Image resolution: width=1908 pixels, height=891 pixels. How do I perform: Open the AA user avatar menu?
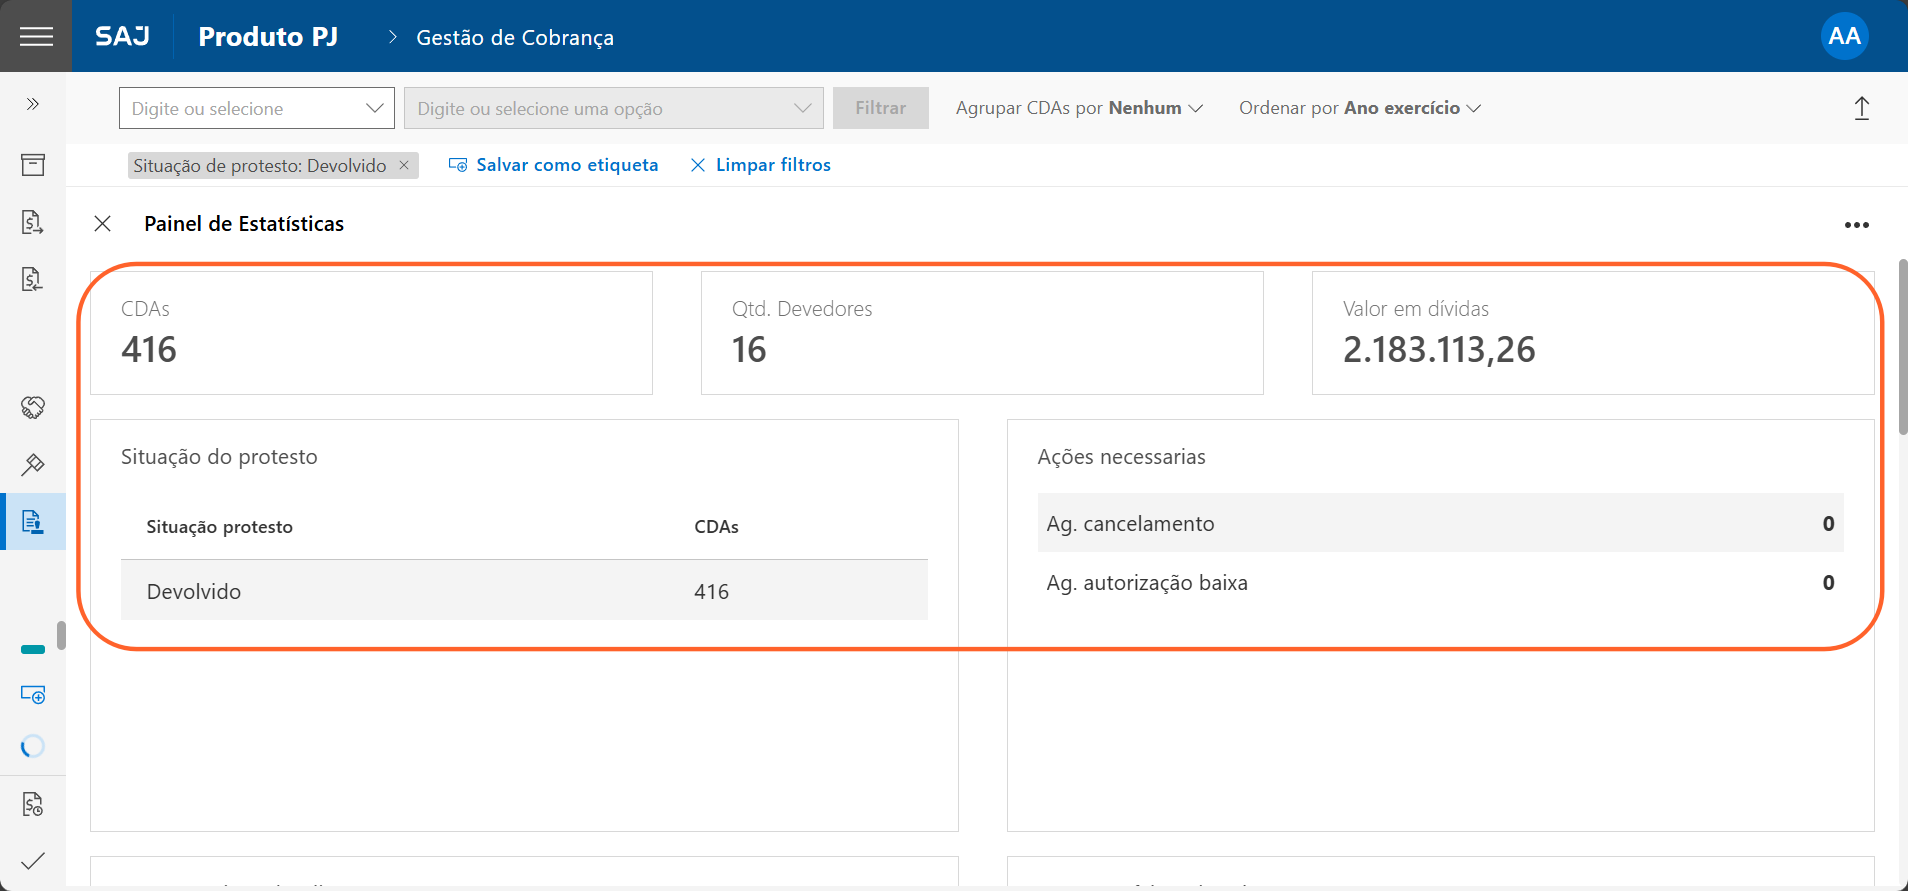[x=1844, y=36]
